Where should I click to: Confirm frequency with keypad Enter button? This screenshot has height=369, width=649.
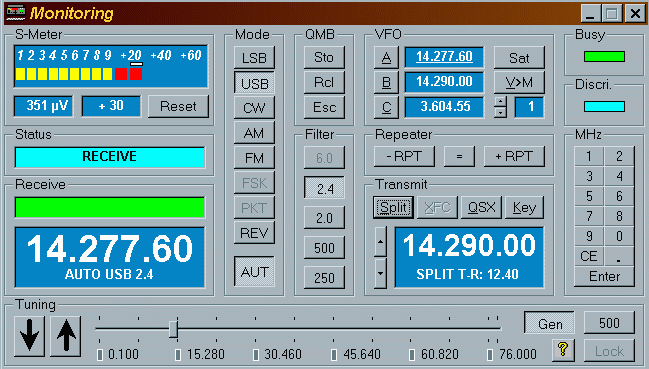(x=604, y=276)
